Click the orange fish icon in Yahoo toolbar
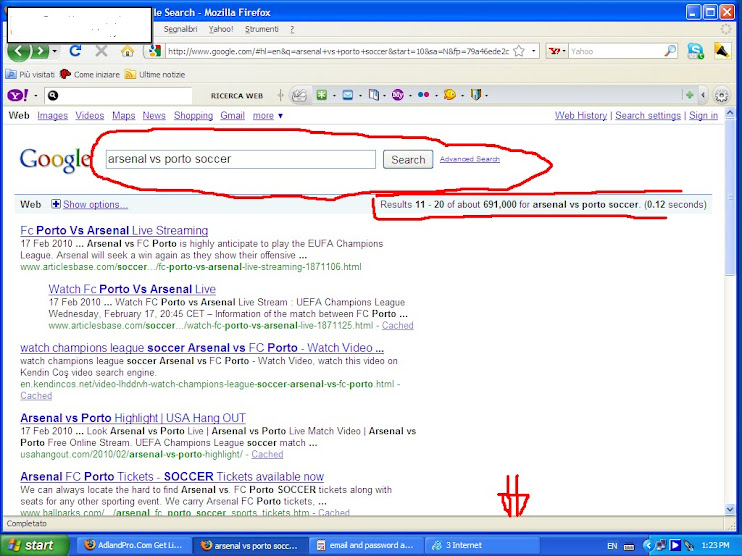 pos(450,95)
